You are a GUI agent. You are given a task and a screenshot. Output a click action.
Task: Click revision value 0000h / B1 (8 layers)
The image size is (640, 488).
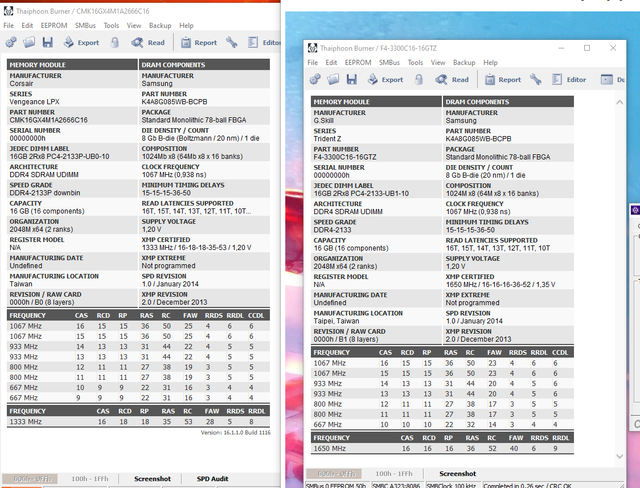coord(346,339)
